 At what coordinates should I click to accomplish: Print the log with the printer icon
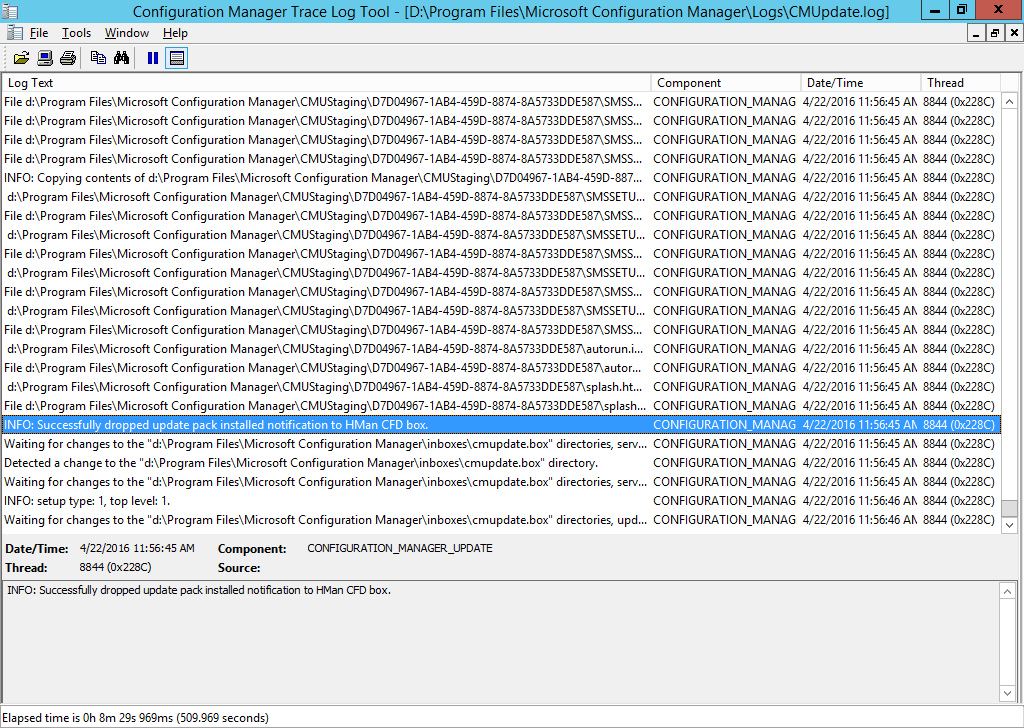pyautogui.click(x=68, y=58)
